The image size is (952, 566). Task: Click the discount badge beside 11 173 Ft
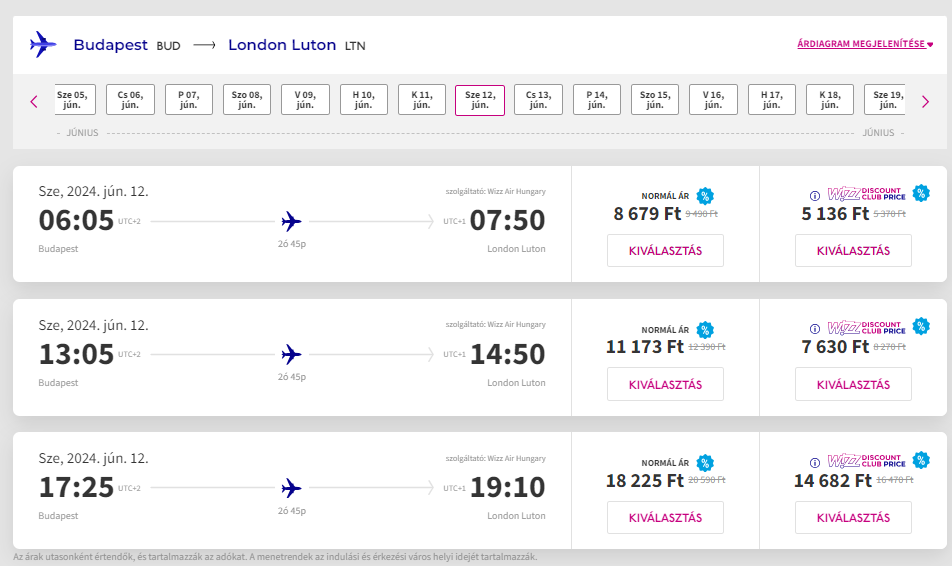pyautogui.click(x=705, y=330)
